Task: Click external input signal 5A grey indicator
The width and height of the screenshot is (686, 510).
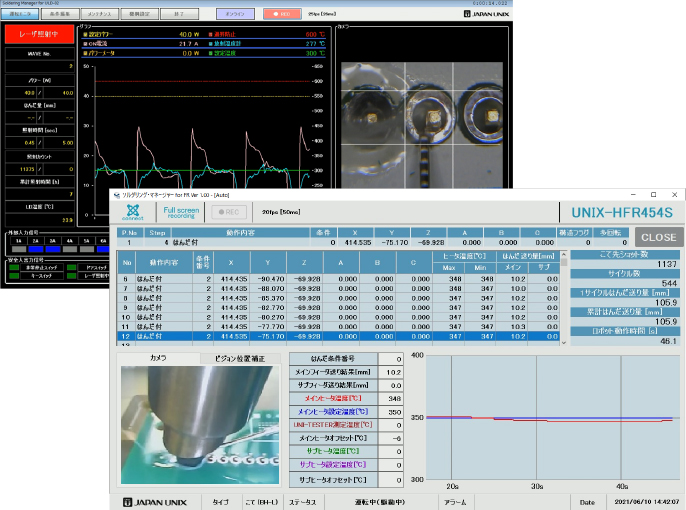Action: coord(87,249)
